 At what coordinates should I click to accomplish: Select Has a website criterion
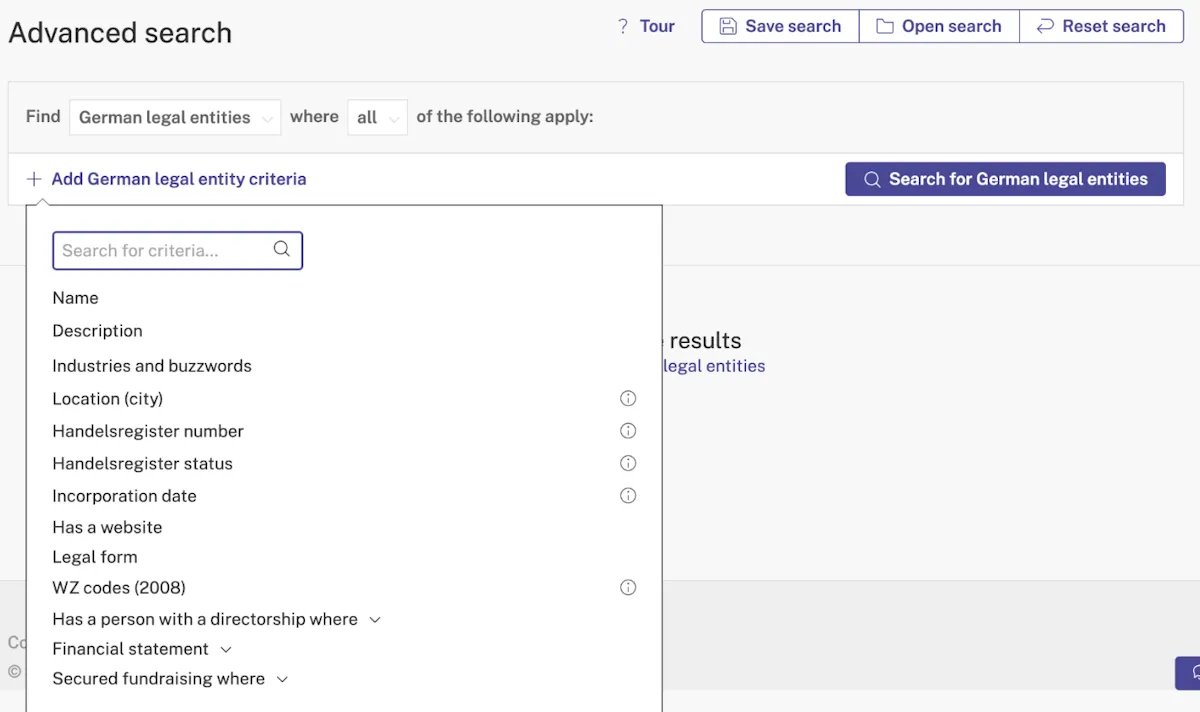tap(107, 527)
